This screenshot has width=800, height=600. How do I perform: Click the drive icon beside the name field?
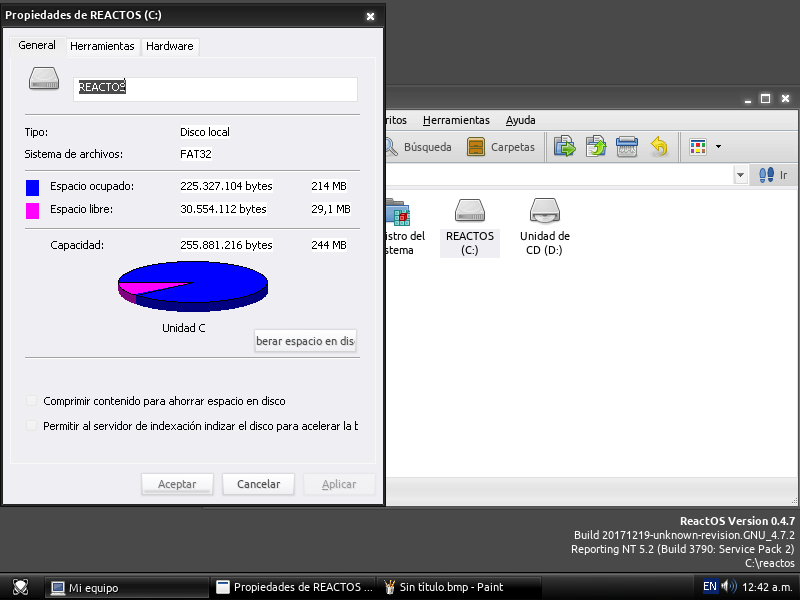point(44,79)
